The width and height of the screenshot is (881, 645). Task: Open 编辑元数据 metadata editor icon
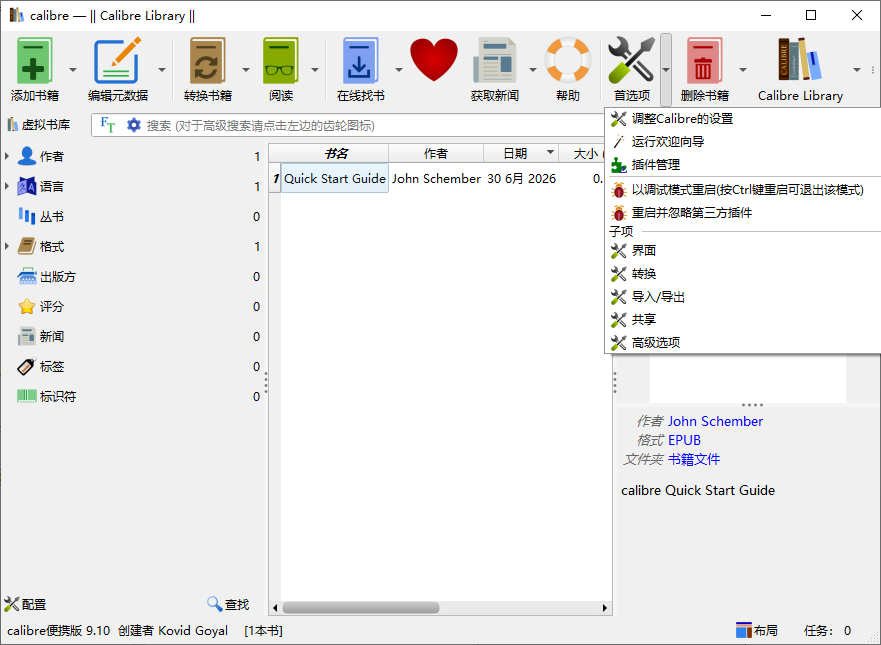pos(117,61)
